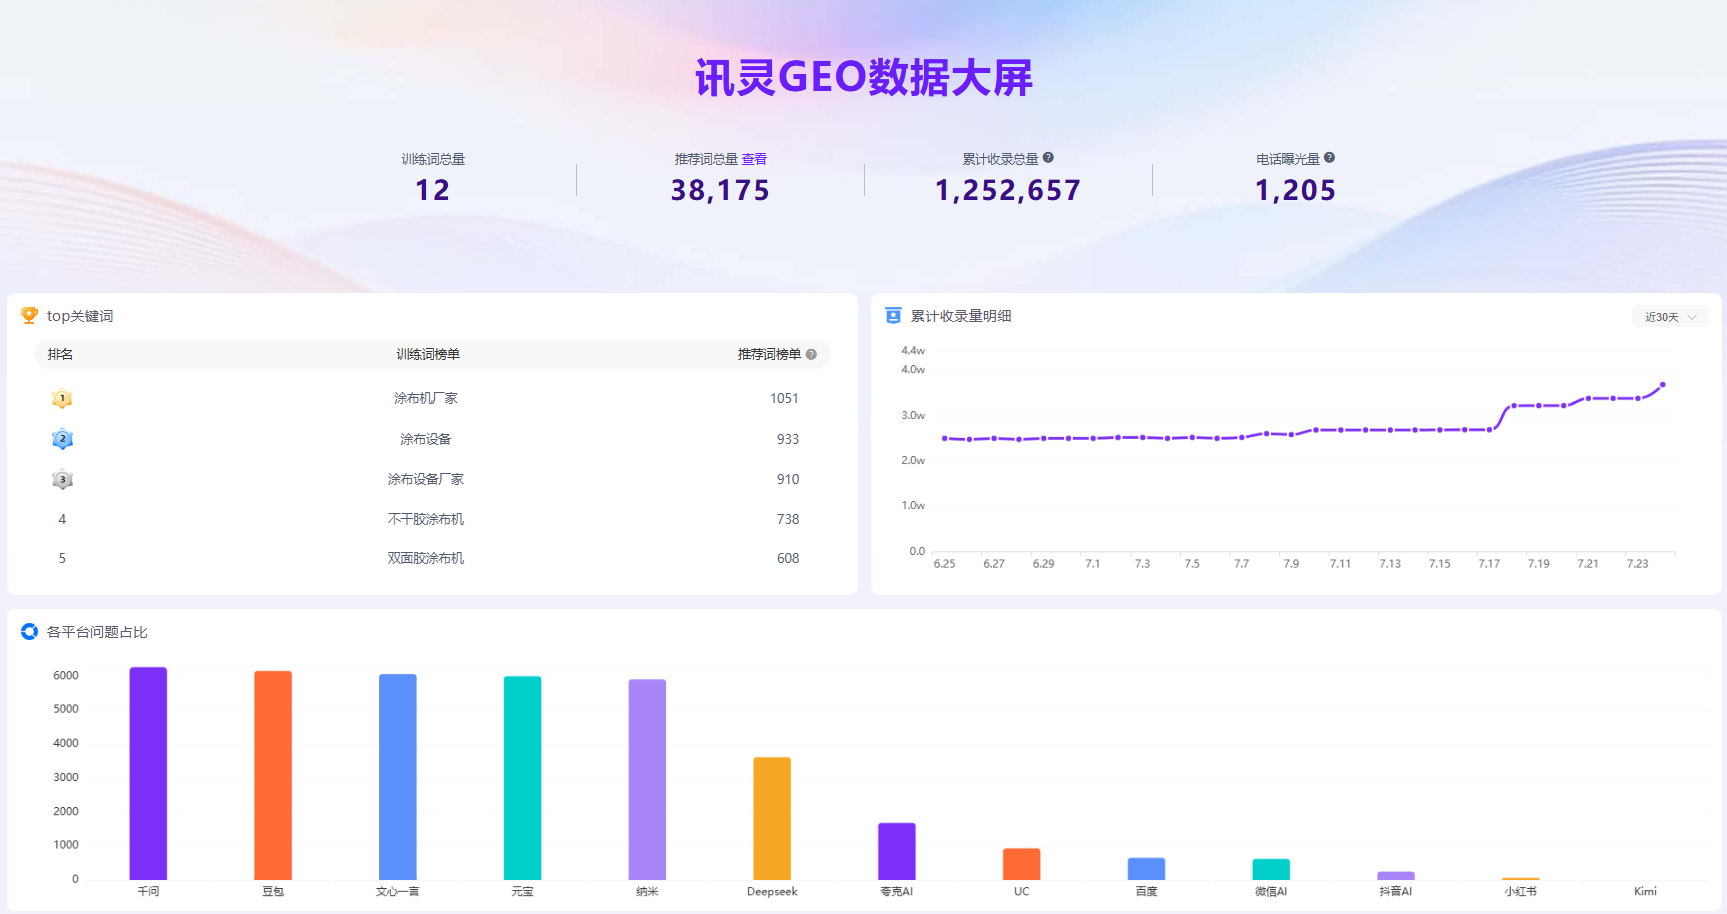
Task: Click the 千问 purple bar
Action: coord(148,773)
